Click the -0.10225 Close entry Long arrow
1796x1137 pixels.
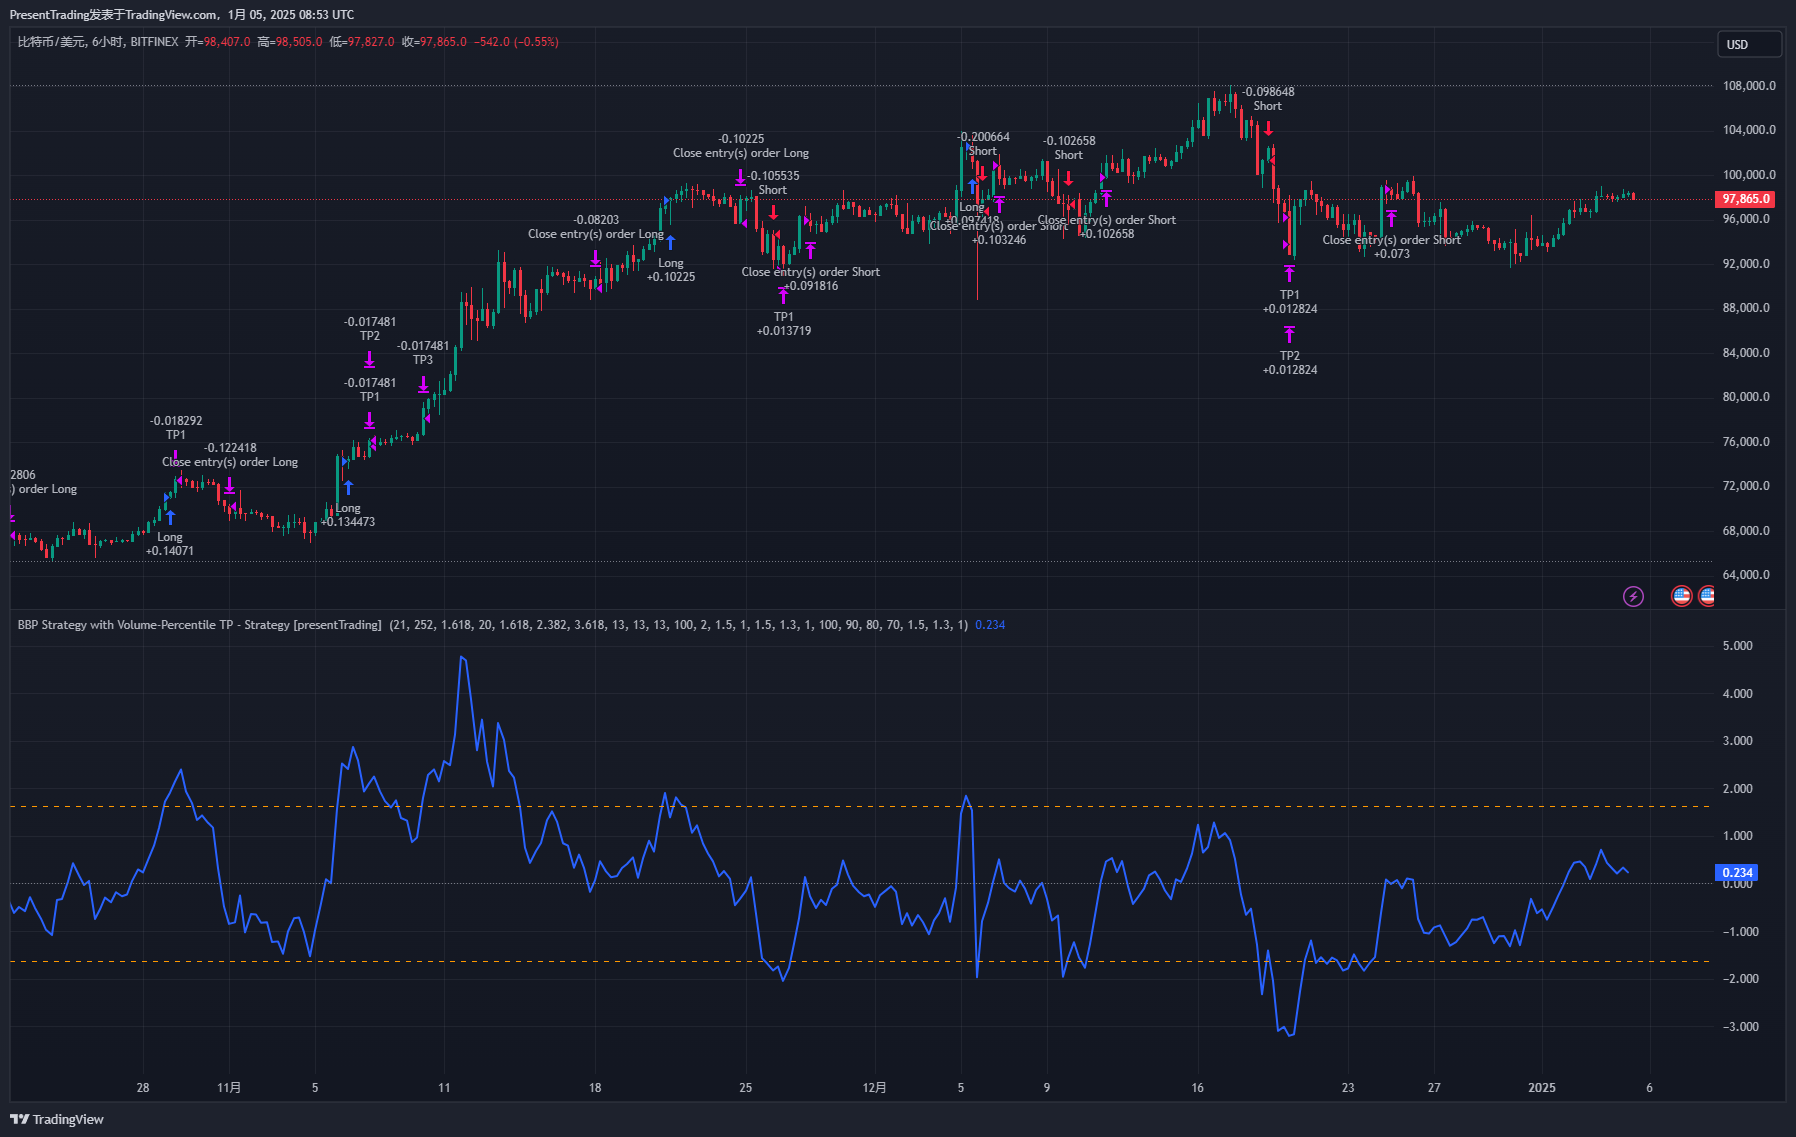pos(740,177)
